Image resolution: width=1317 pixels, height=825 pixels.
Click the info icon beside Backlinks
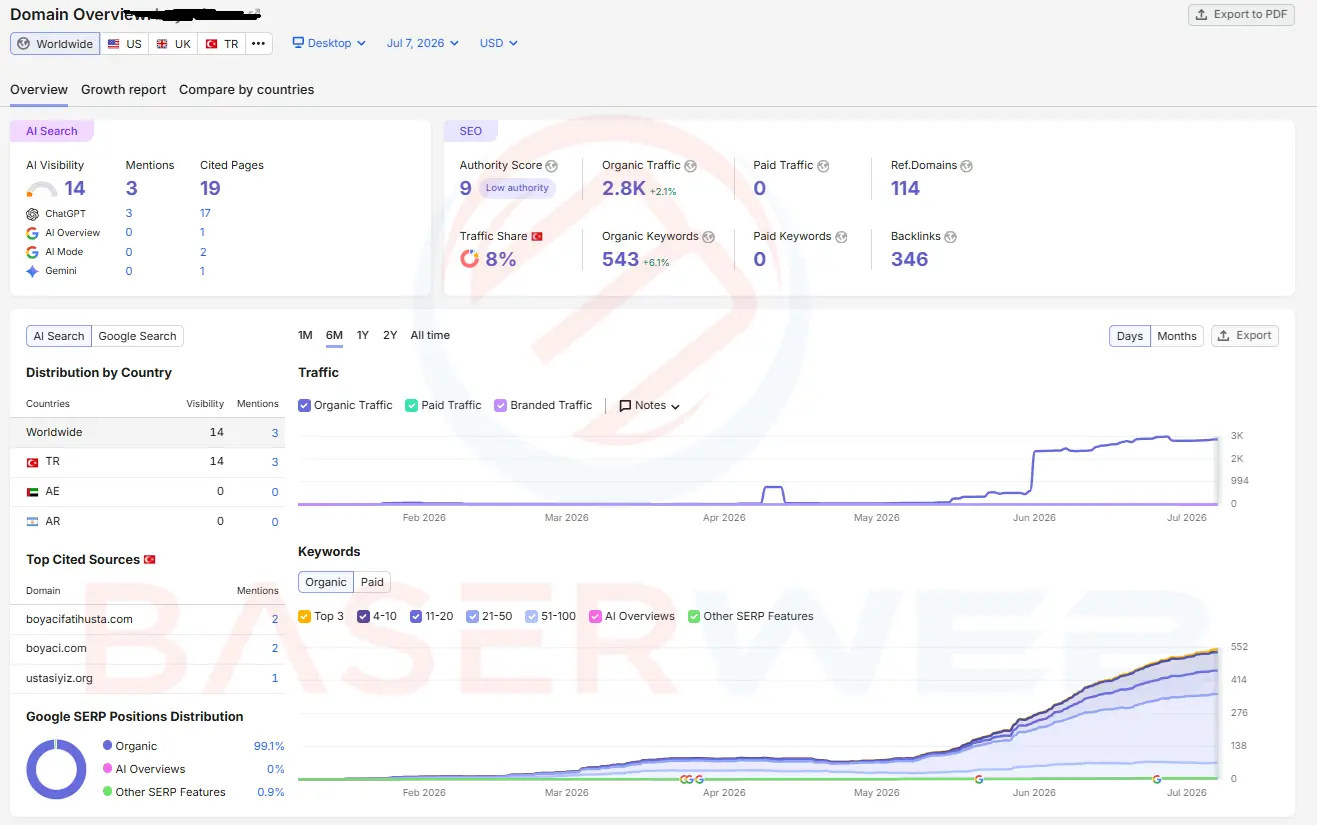point(950,237)
